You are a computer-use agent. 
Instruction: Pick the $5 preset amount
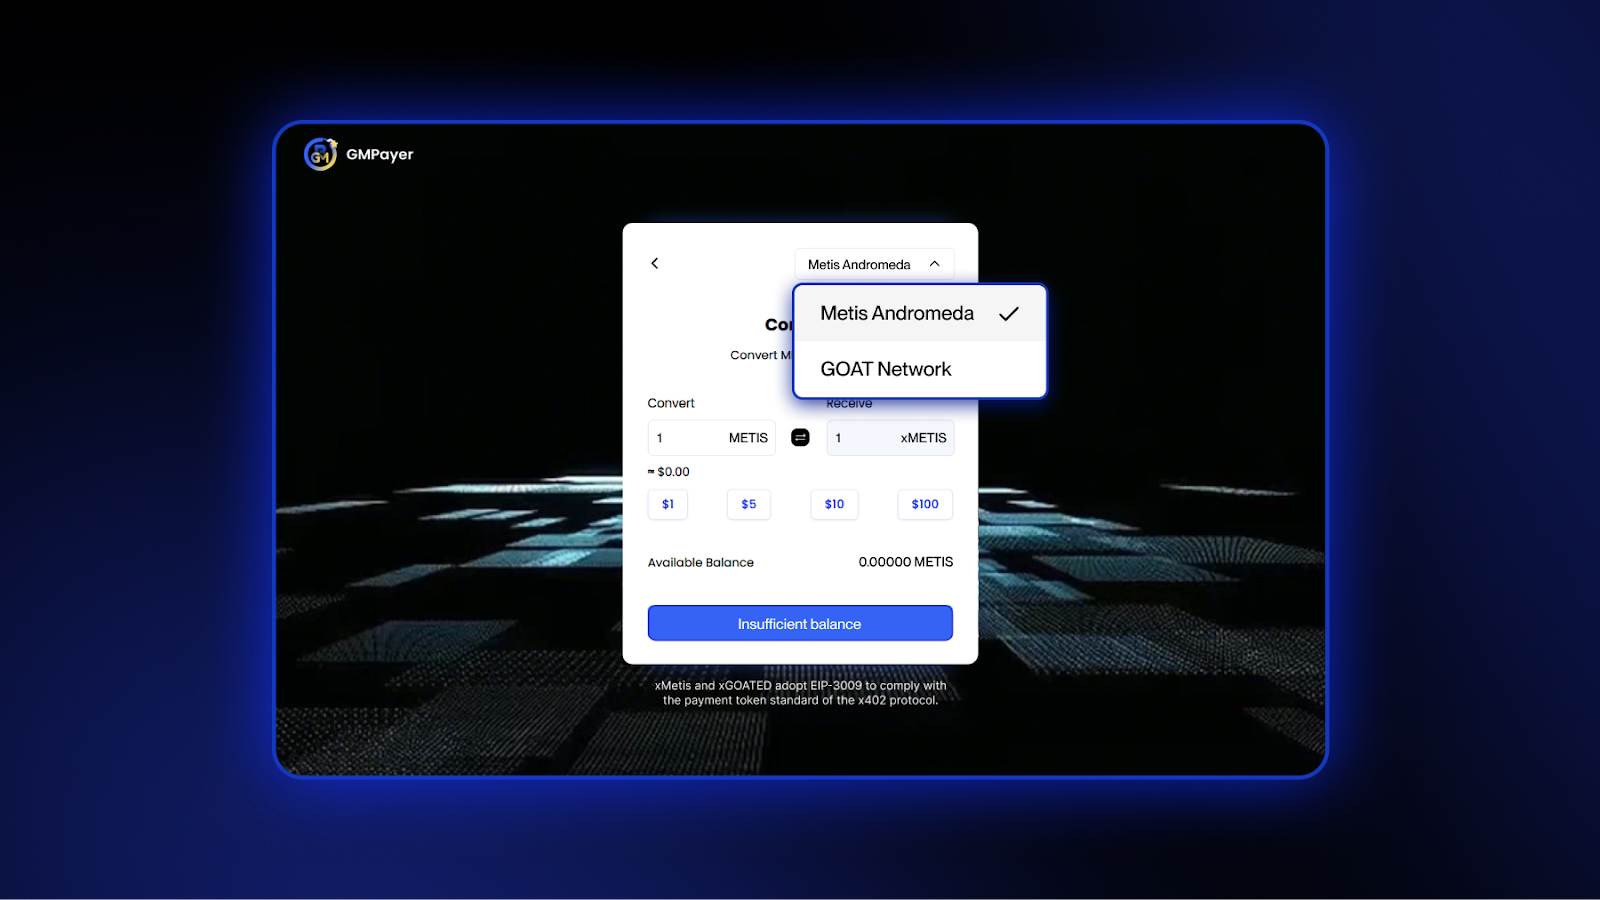pyautogui.click(x=749, y=504)
